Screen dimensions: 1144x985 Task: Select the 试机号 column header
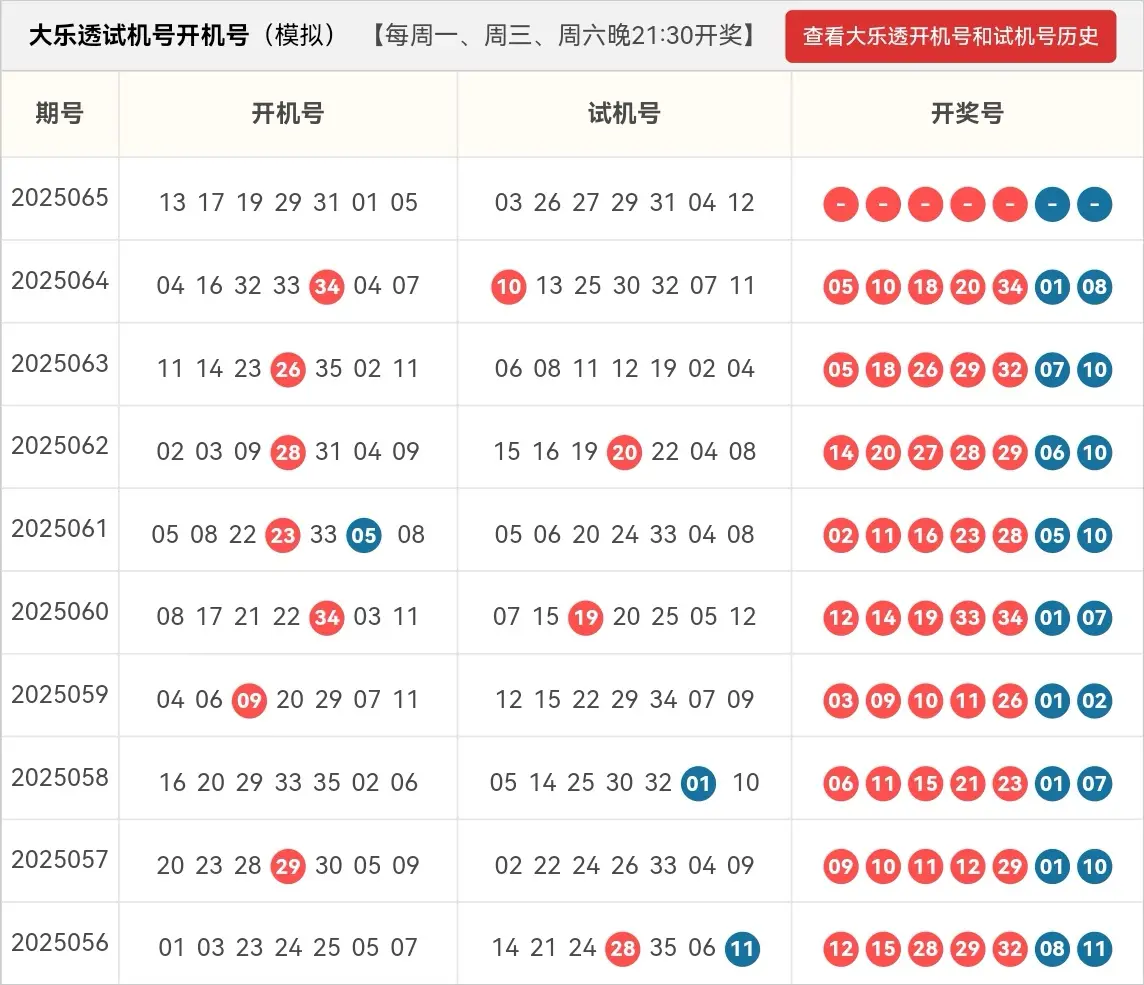click(x=624, y=114)
